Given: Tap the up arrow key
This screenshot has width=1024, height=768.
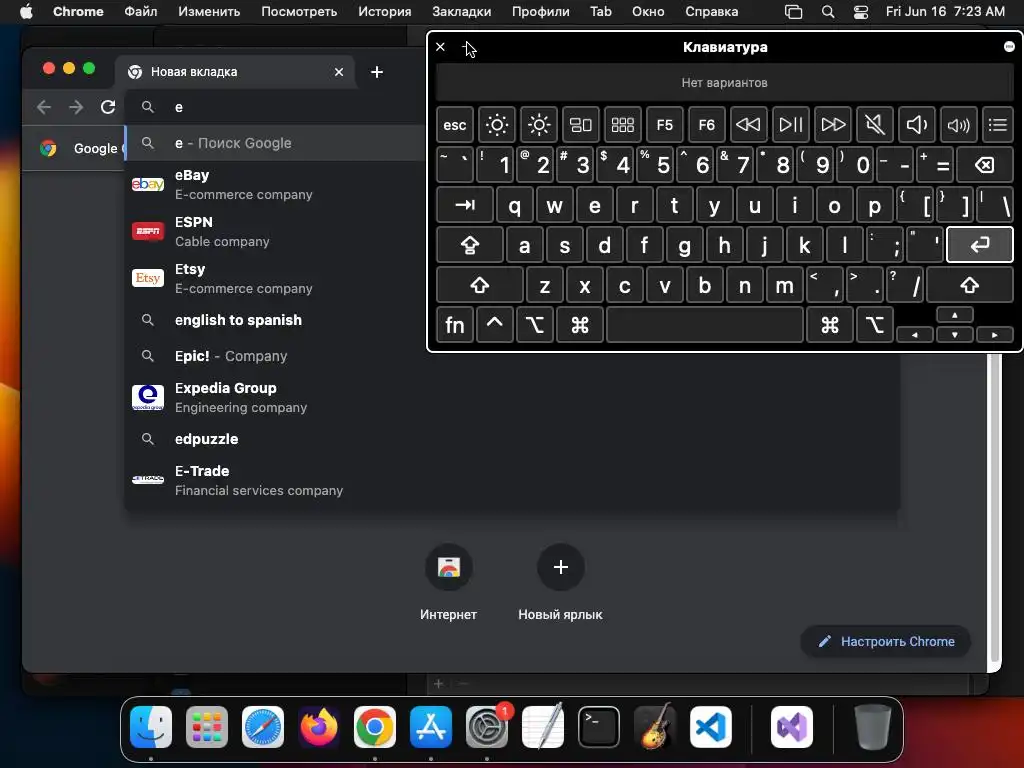Looking at the screenshot, I should coord(955,315).
